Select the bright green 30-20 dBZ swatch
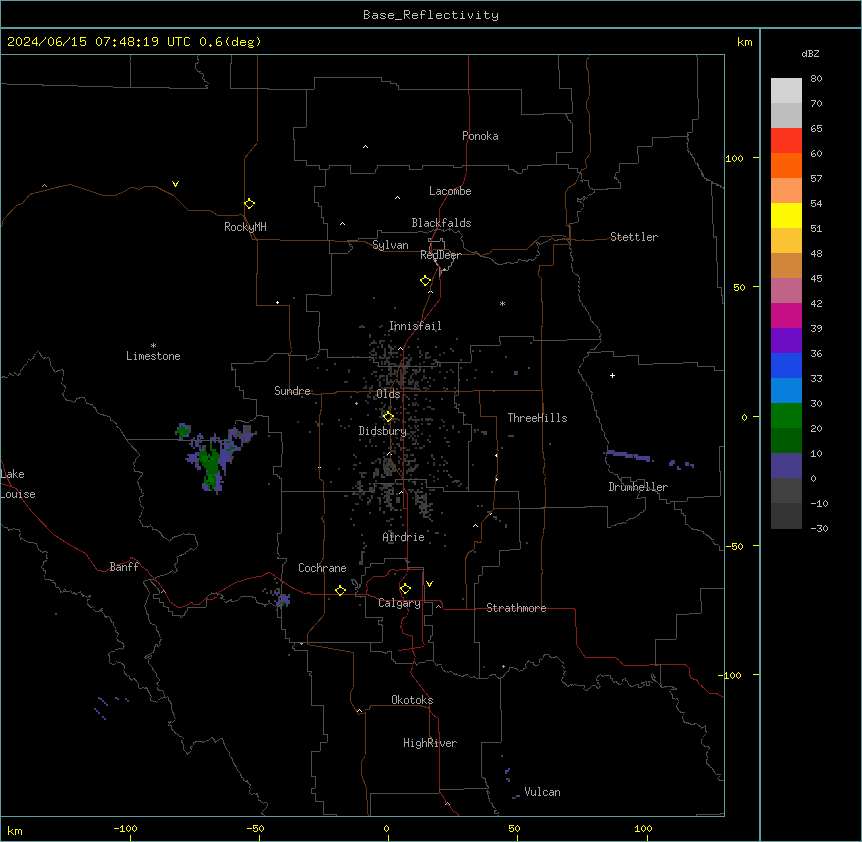 (786, 416)
